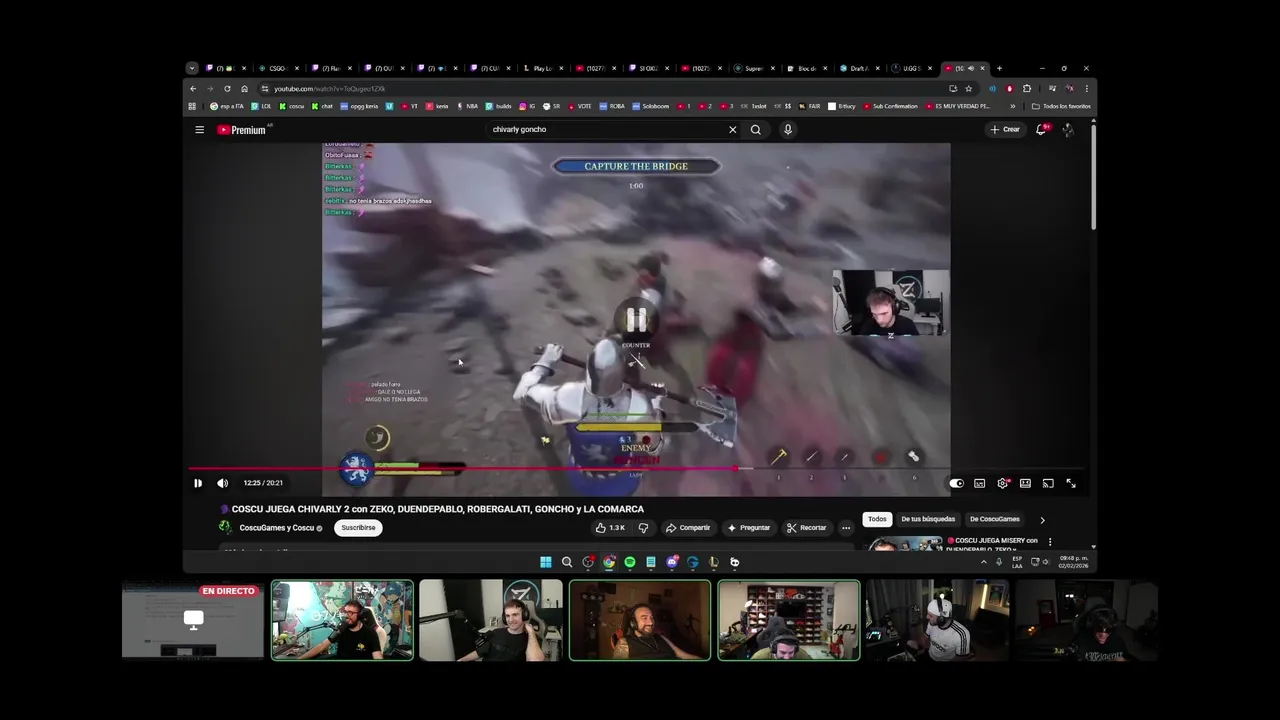Image resolution: width=1280 pixels, height=720 pixels.
Task: Show more filter chips with right arrow
Action: click(x=1042, y=520)
